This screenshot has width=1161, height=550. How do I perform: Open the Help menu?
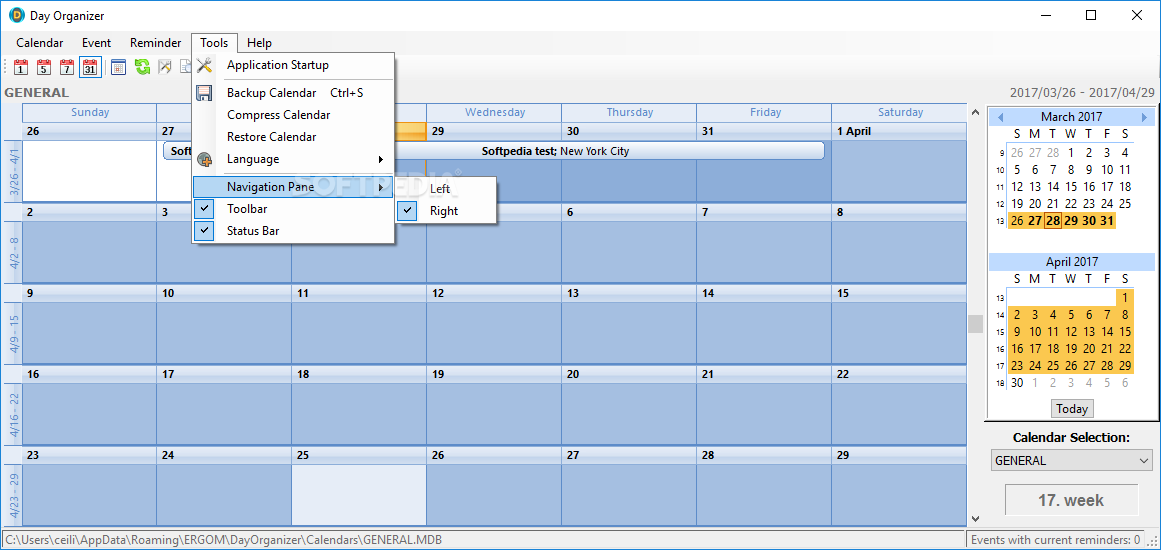(260, 43)
